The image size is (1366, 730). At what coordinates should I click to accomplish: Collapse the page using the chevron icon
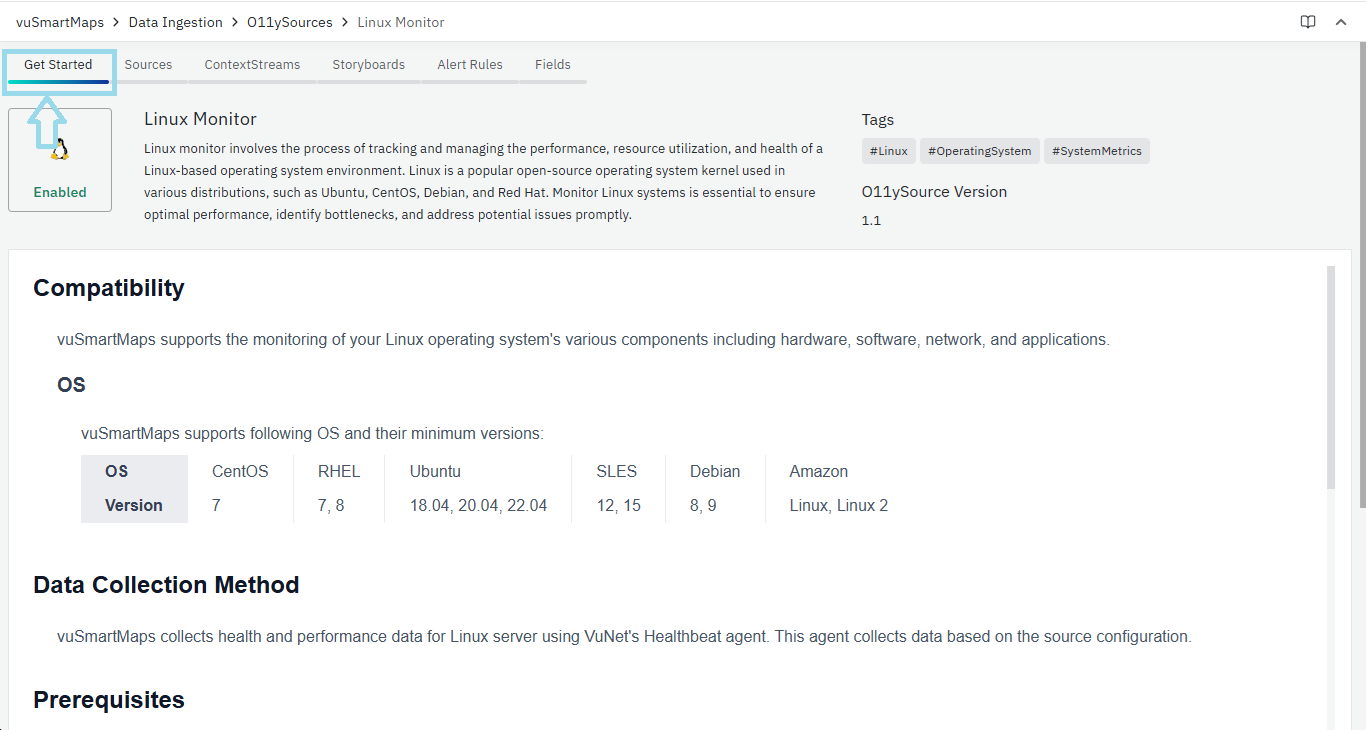tap(1341, 21)
